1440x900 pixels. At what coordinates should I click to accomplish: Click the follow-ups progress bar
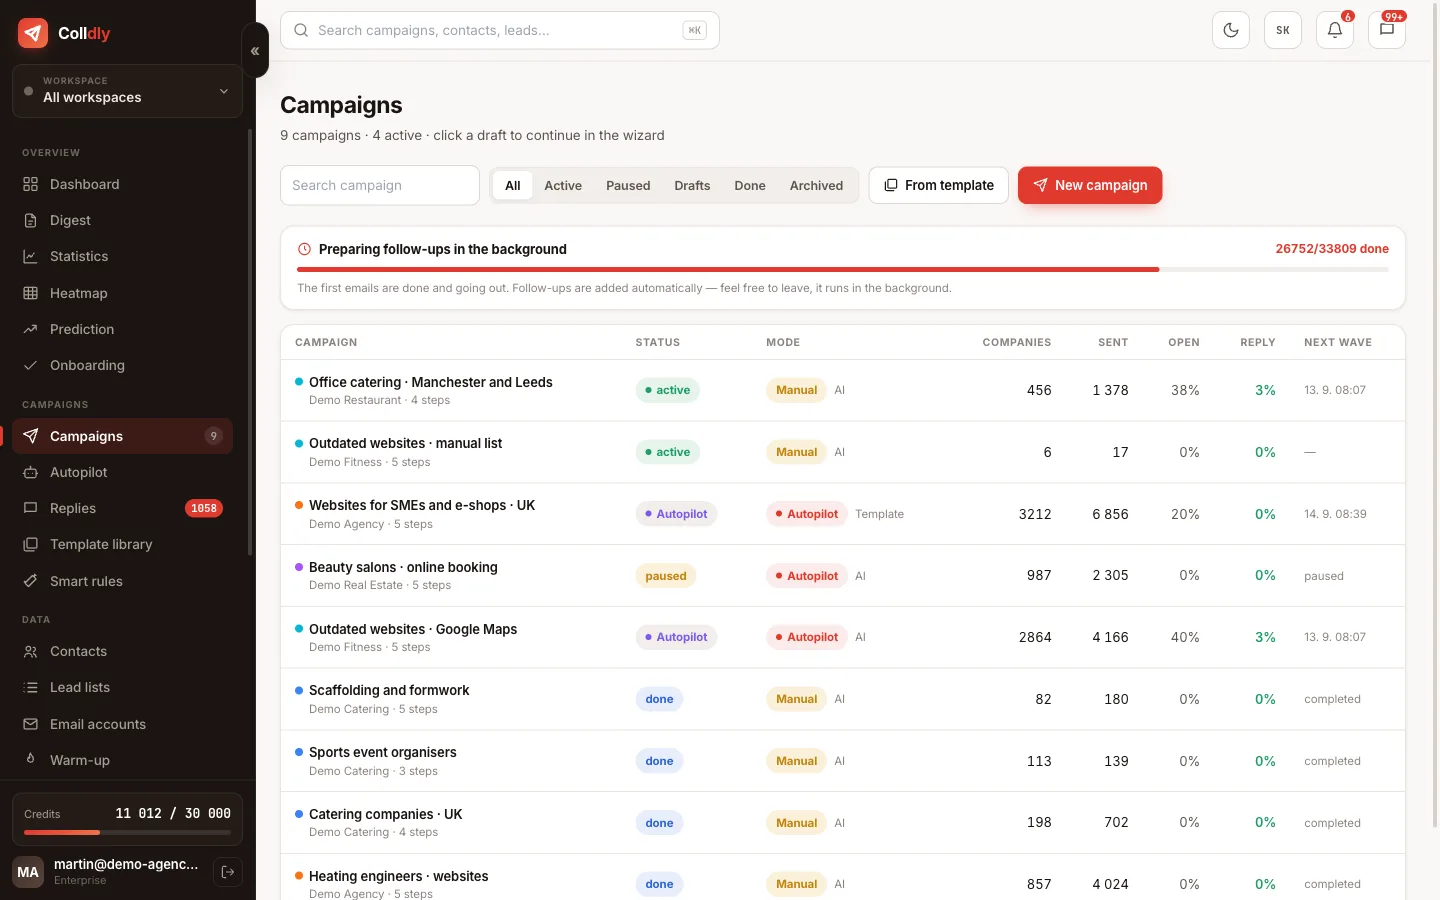(x=842, y=269)
